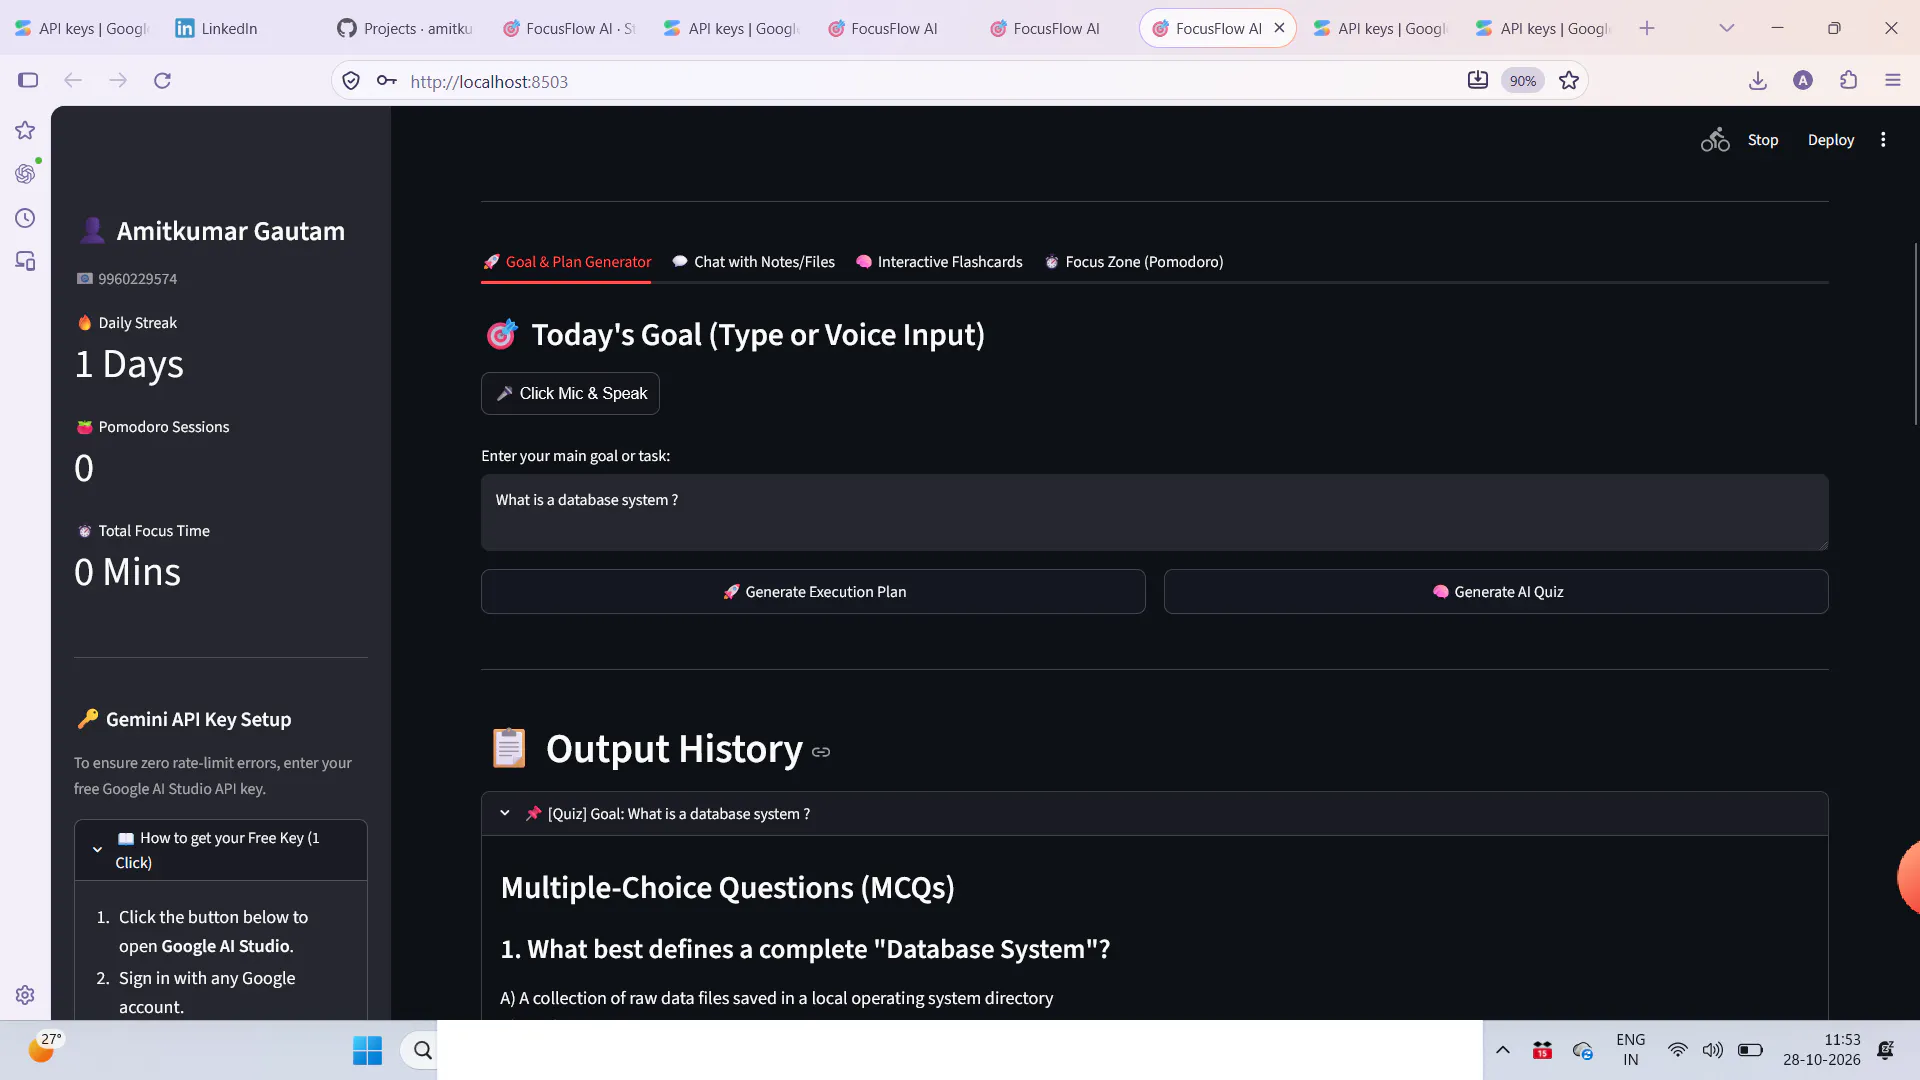
Task: Switch to Interactive Flashcards tab
Action: [x=939, y=262]
